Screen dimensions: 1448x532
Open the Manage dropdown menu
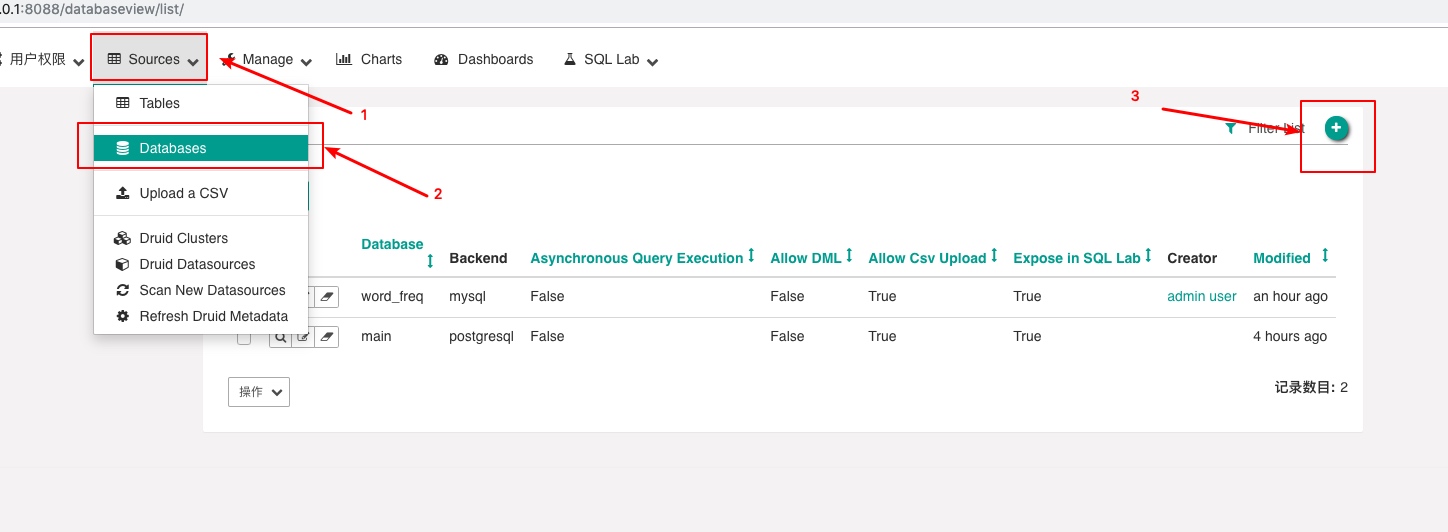267,59
